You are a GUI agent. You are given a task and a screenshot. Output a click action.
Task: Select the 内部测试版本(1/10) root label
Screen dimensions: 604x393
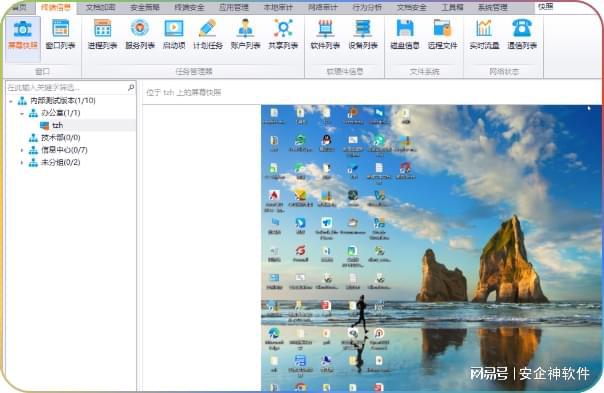[x=63, y=101]
